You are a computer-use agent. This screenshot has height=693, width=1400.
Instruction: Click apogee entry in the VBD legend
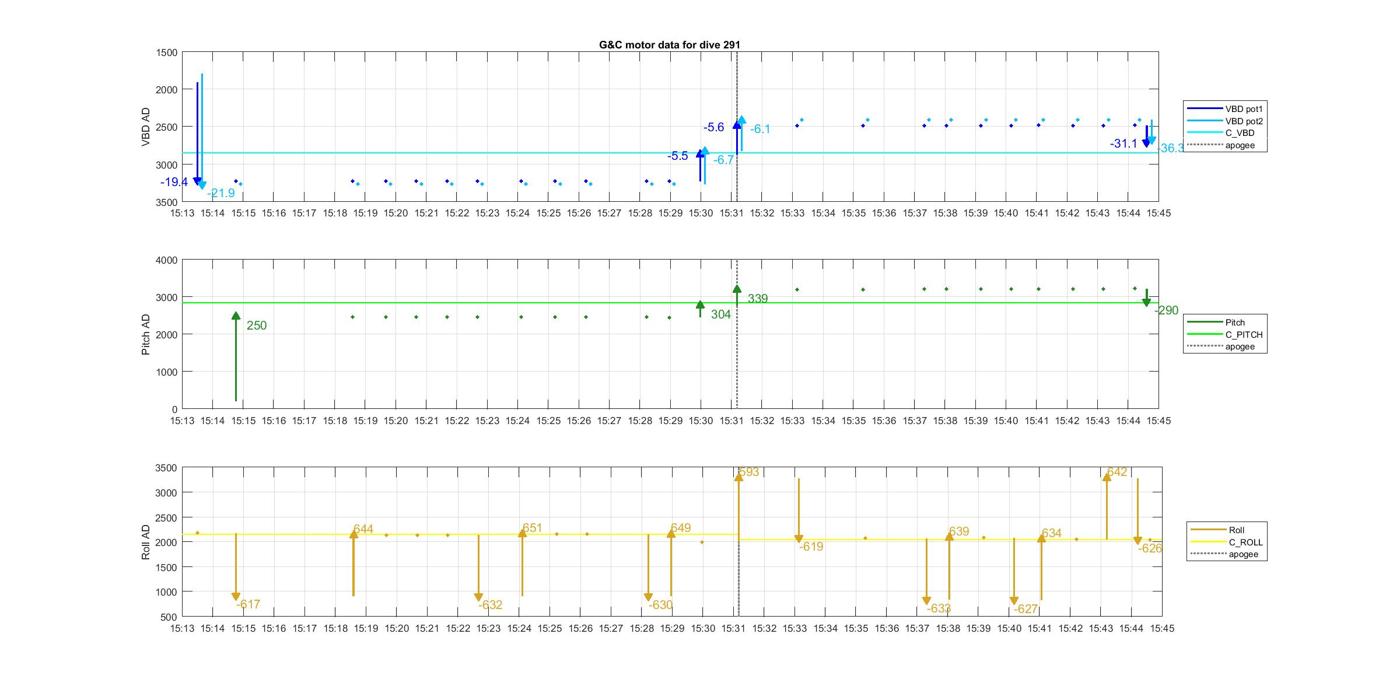tap(1220, 145)
